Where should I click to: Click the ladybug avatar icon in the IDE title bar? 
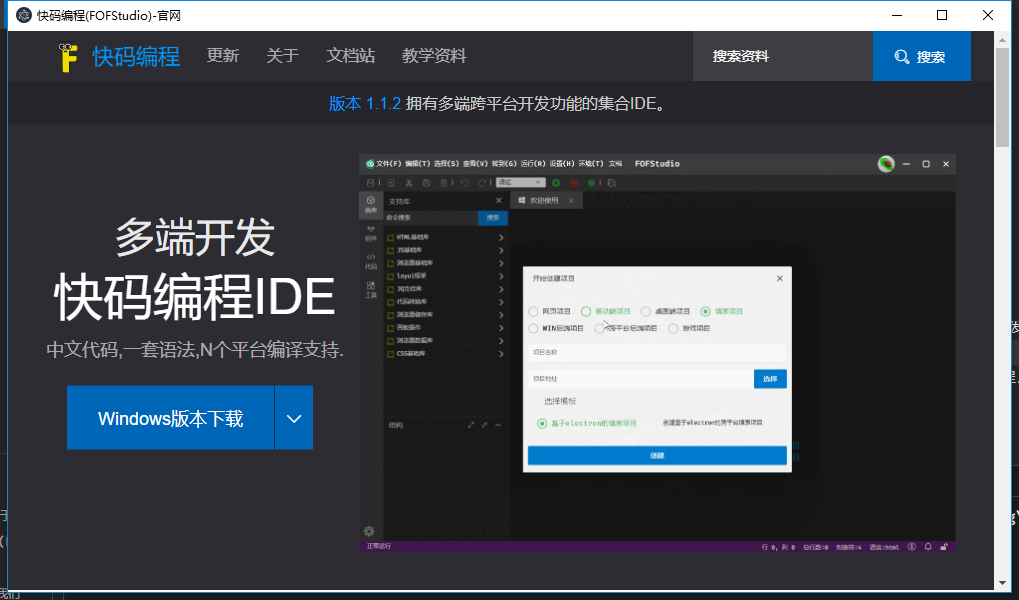[886, 164]
